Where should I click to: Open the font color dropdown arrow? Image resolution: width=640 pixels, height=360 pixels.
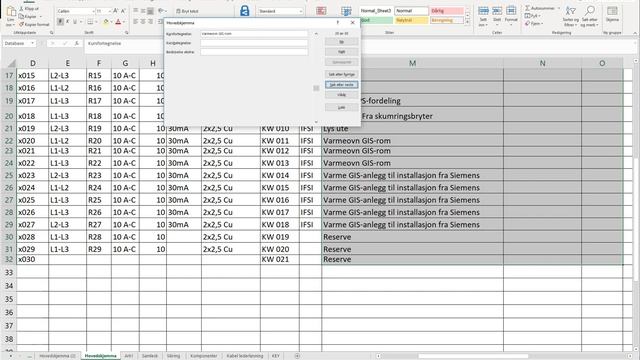click(124, 22)
